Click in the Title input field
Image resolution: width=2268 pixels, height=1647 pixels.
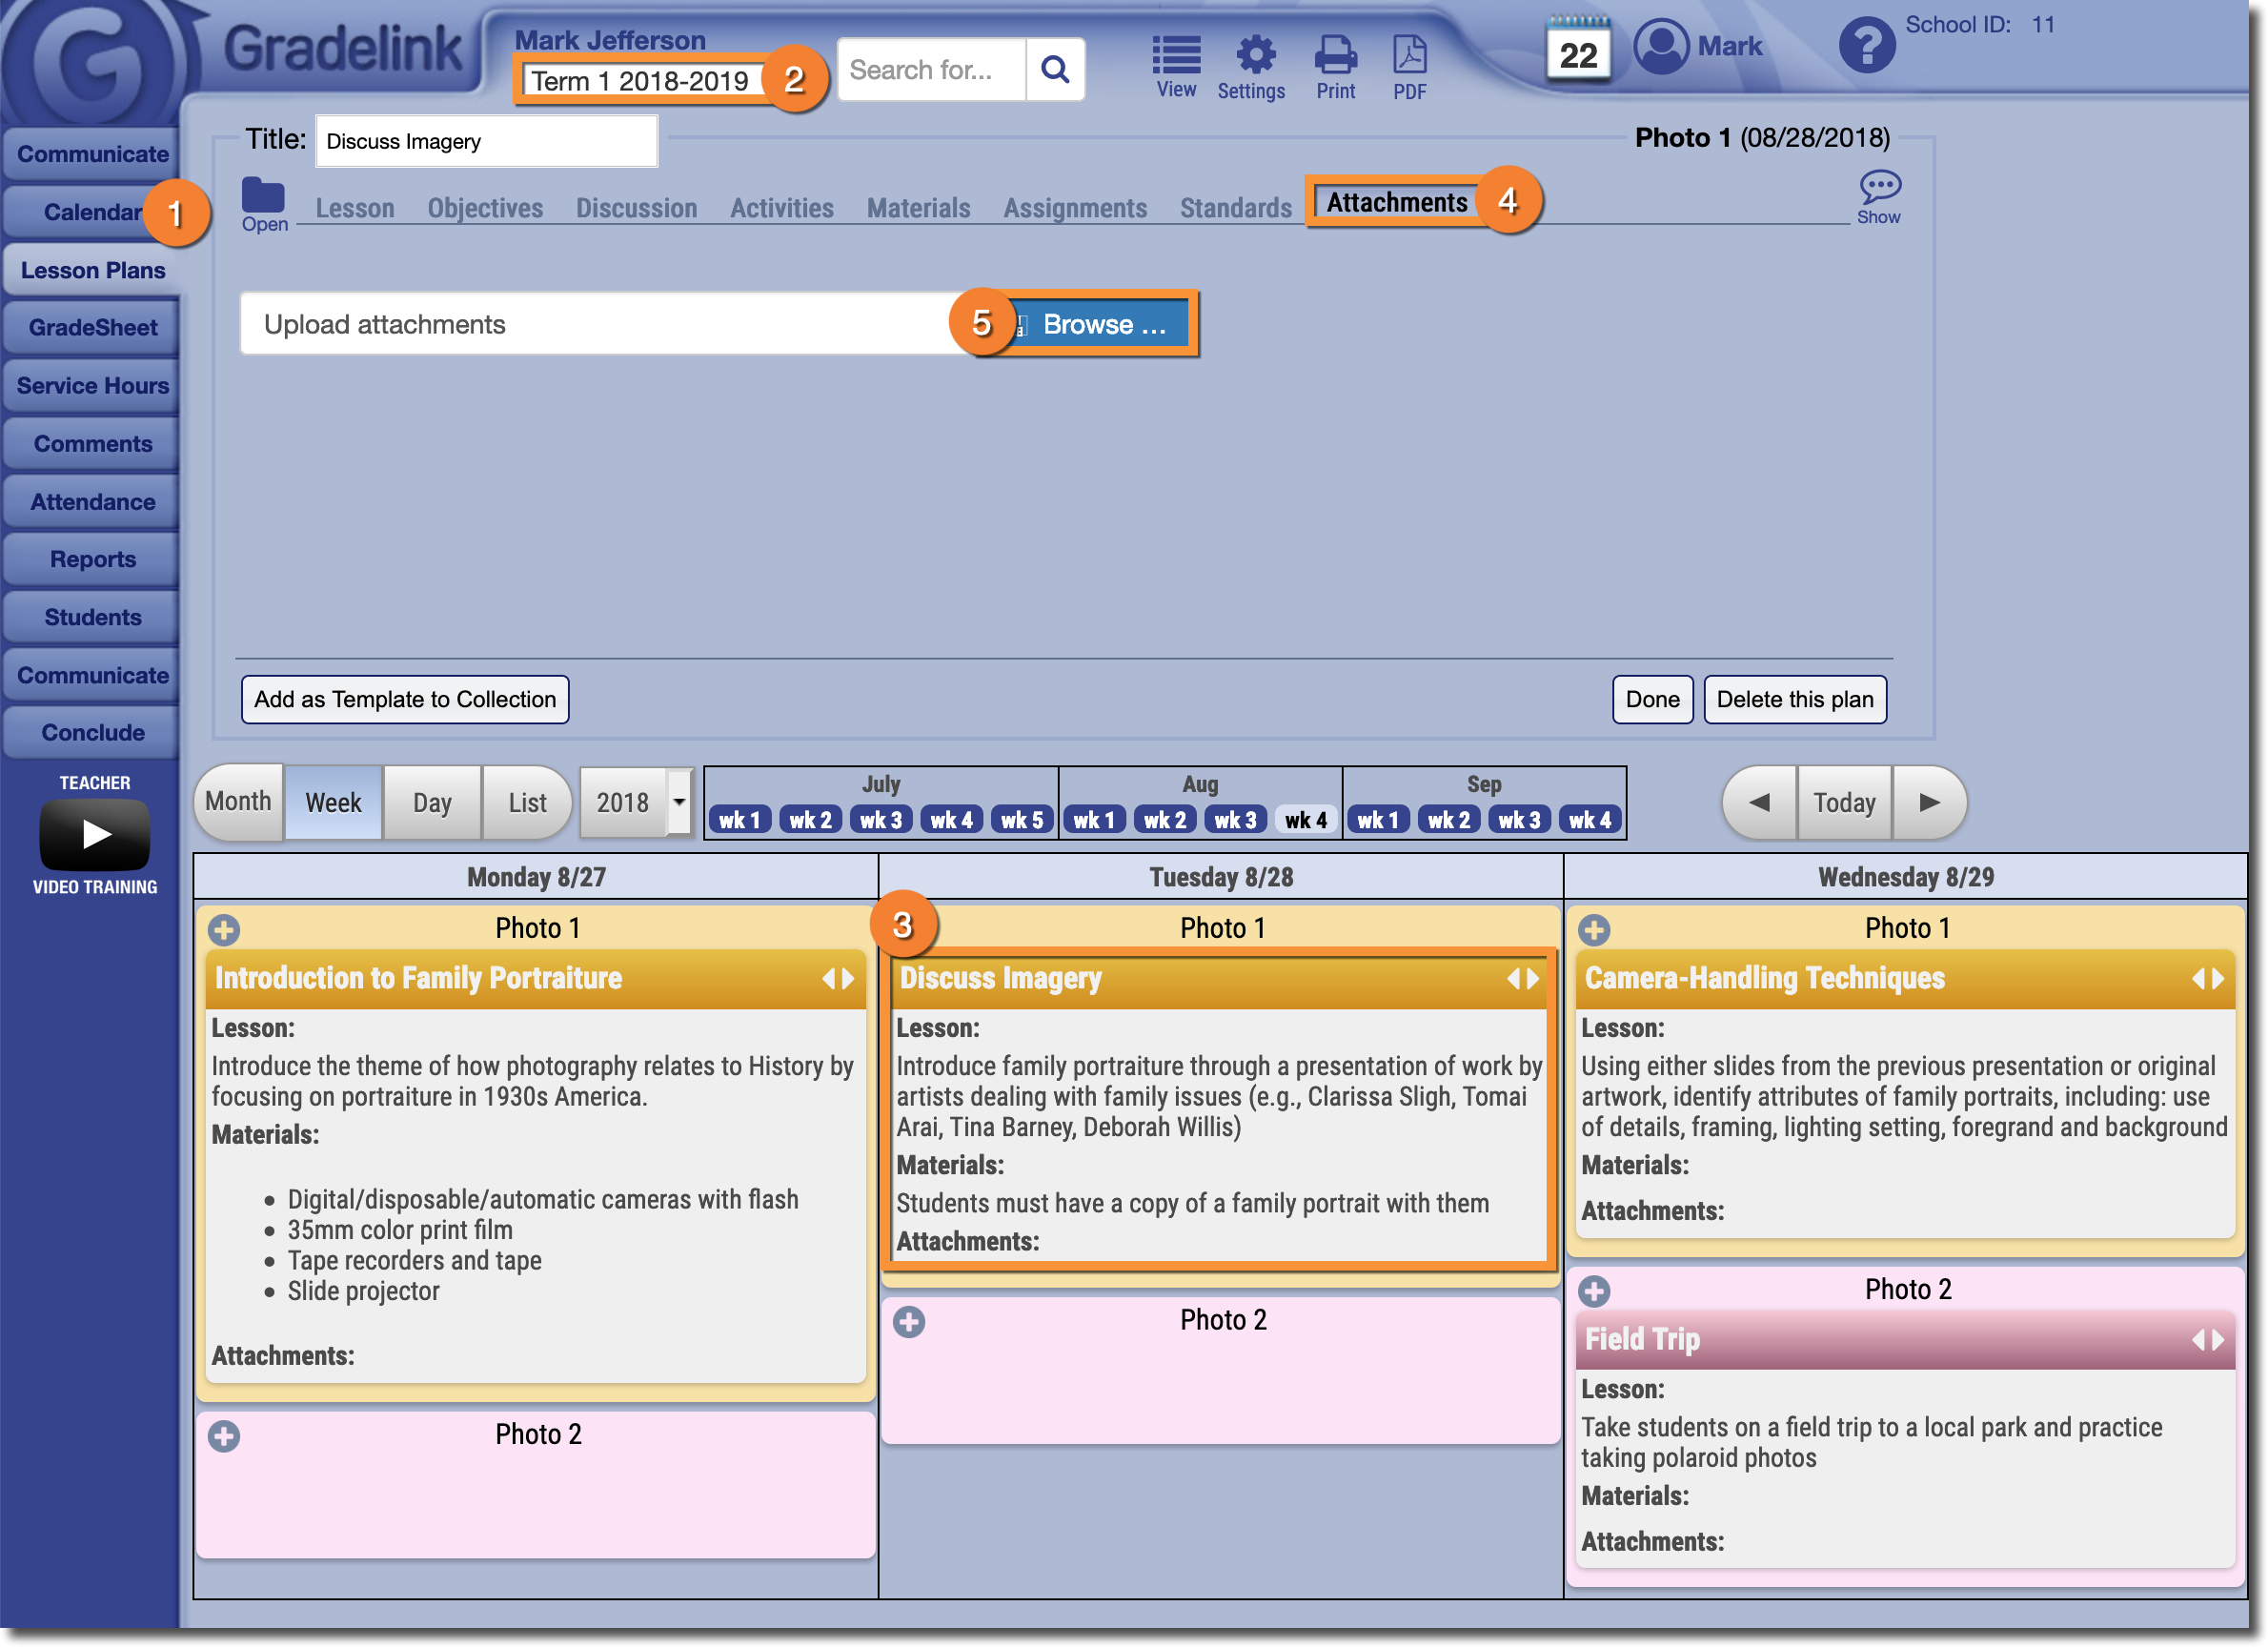point(486,141)
